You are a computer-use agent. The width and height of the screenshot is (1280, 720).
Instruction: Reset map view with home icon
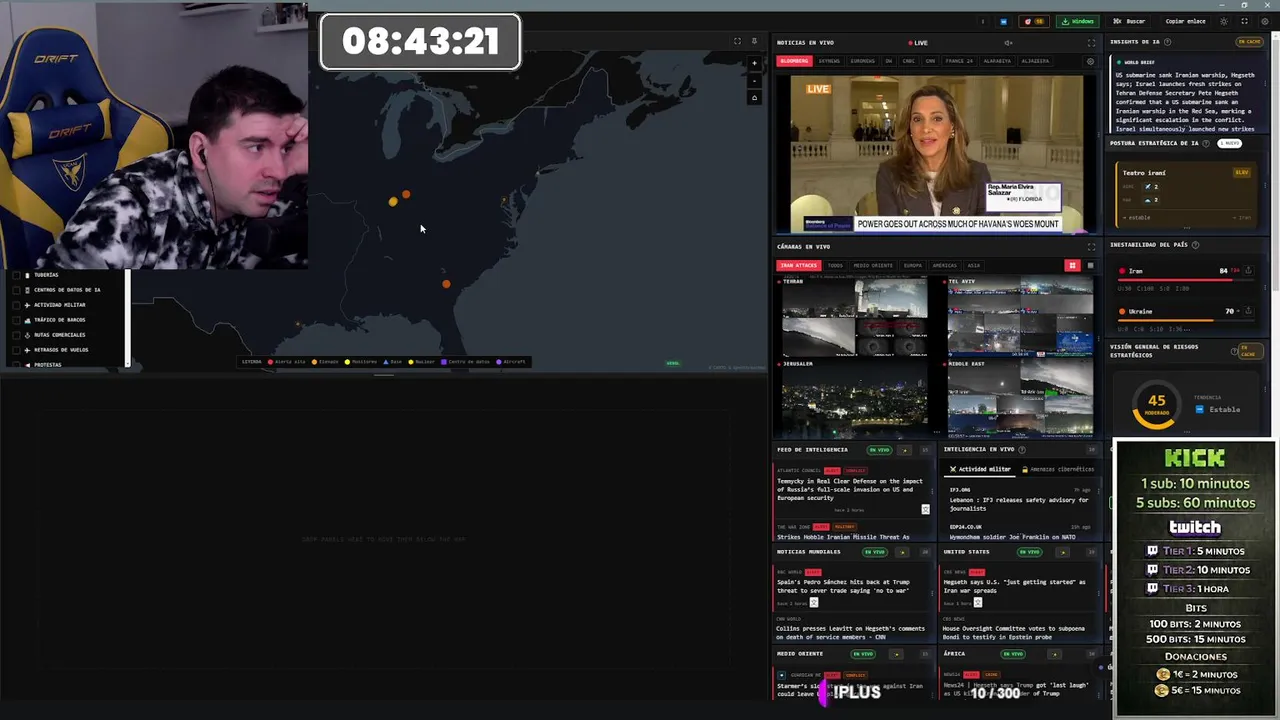pyautogui.click(x=755, y=97)
